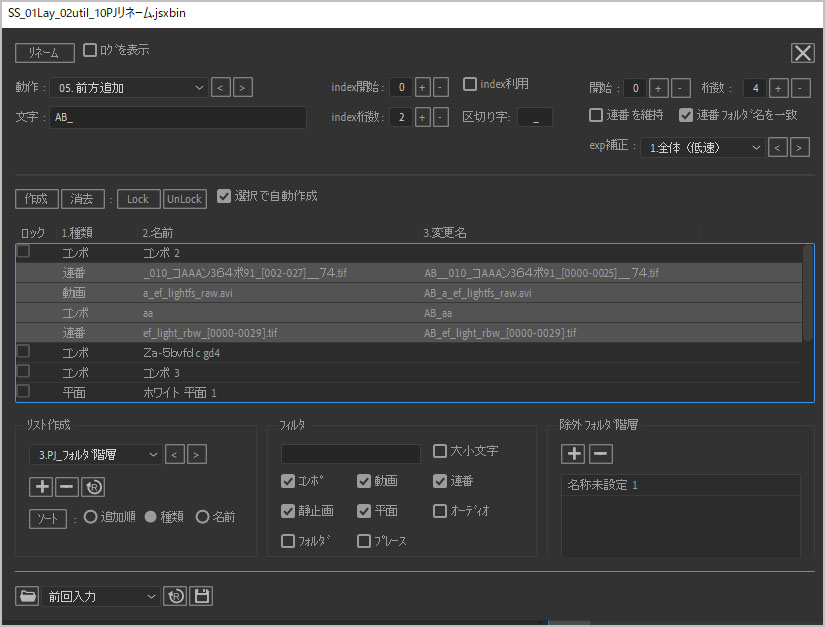Image resolution: width=825 pixels, height=627 pixels.
Task: Remove list entry with minus in リスト作成
Action: [67, 487]
